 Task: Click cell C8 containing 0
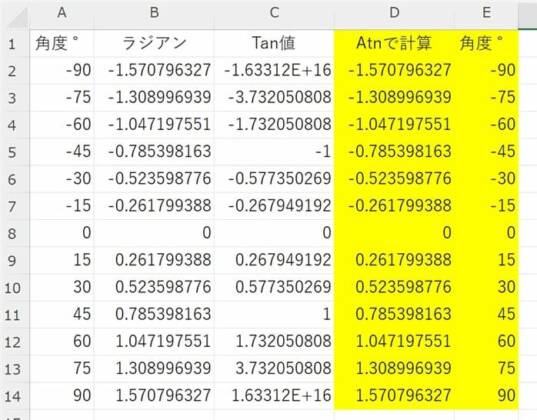pos(274,233)
